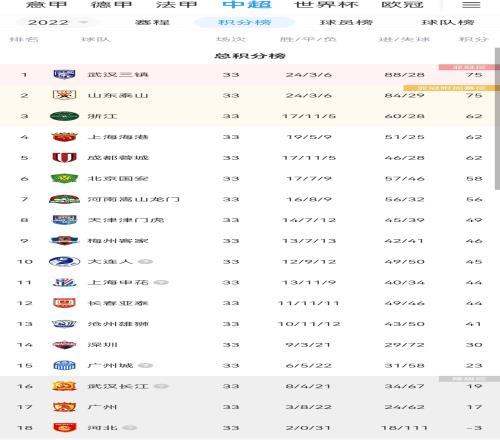Click the 北京国安 green crest
The width and height of the screenshot is (500, 440).
(64, 178)
